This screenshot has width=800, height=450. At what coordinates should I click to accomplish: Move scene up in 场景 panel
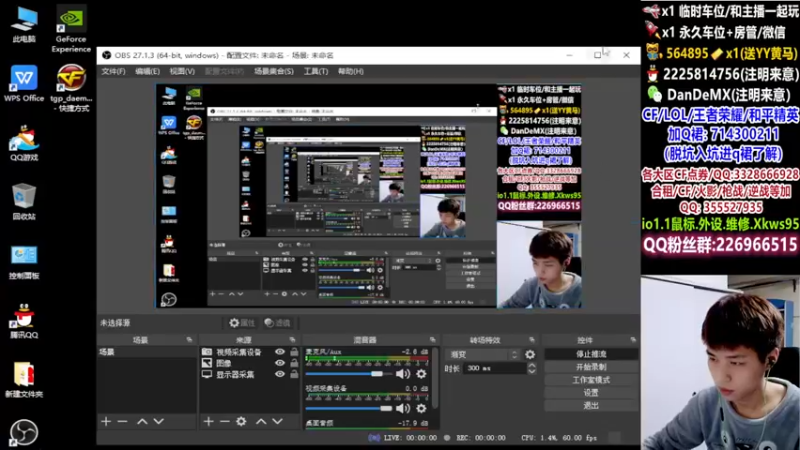[142, 421]
